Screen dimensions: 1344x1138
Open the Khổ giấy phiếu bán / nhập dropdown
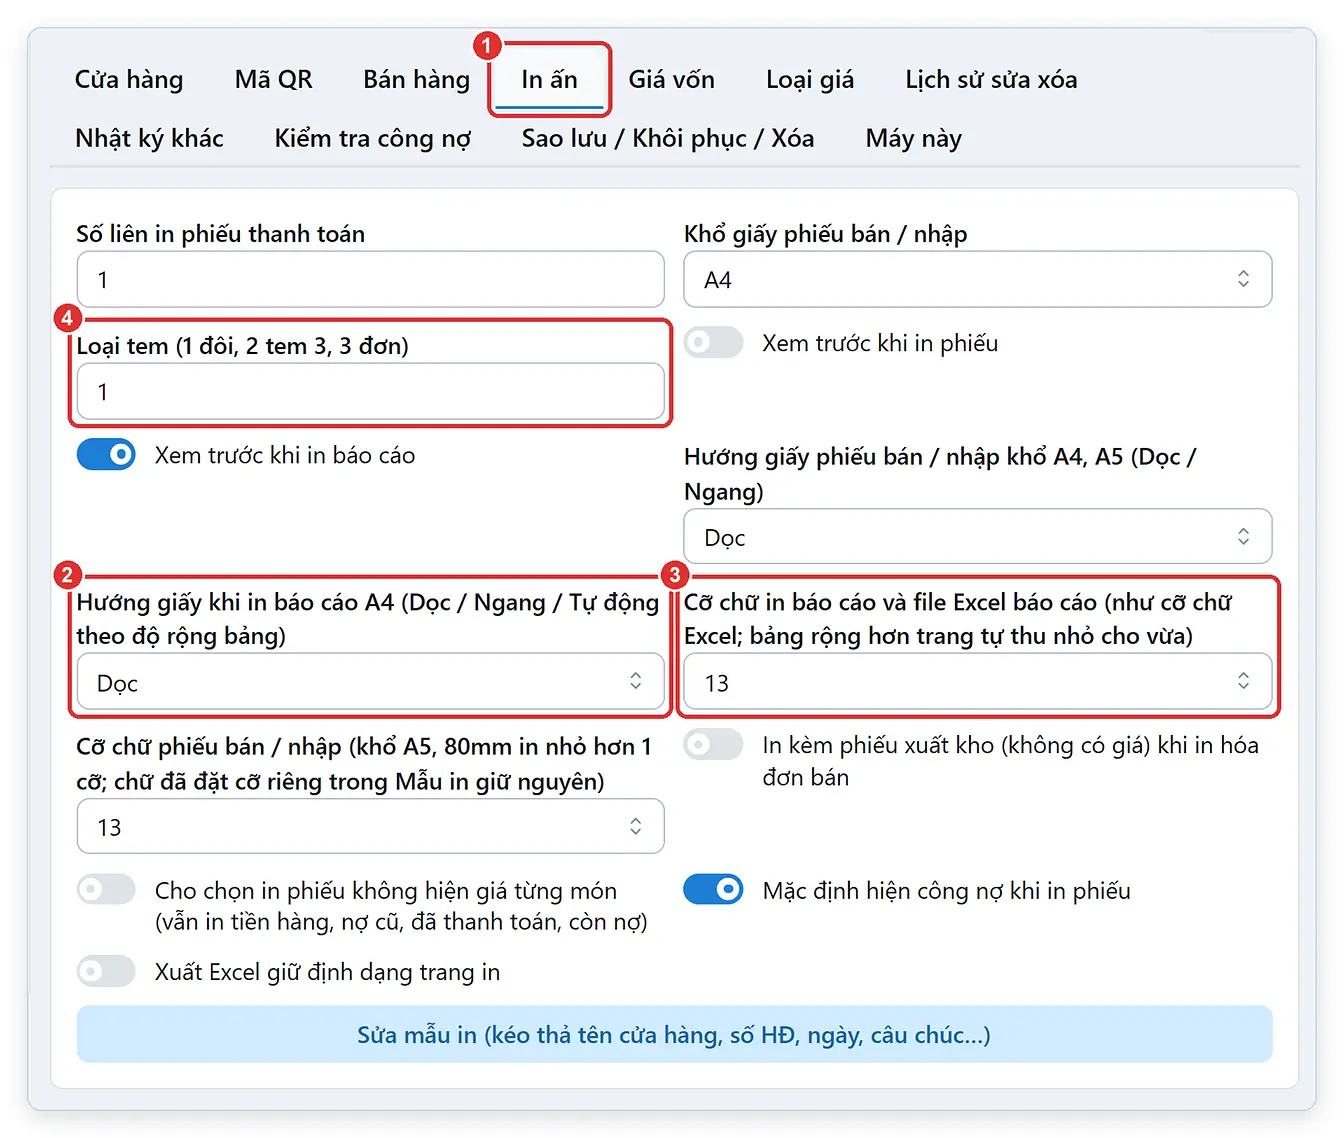978,279
